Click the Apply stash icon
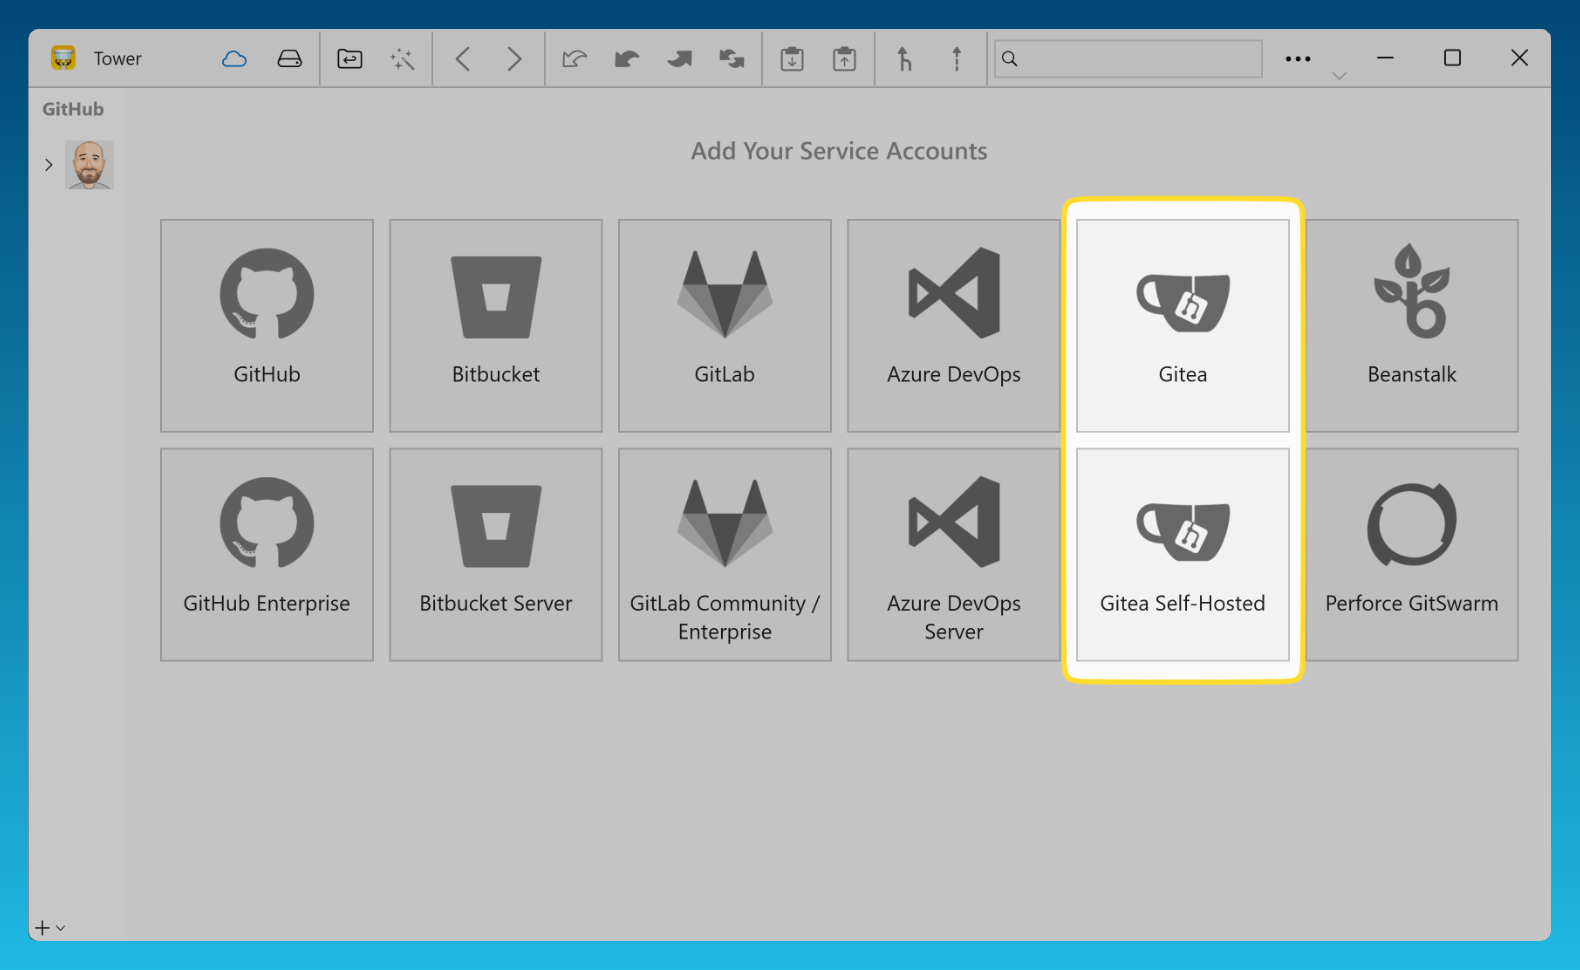Viewport: 1580px width, 970px height. (x=844, y=59)
